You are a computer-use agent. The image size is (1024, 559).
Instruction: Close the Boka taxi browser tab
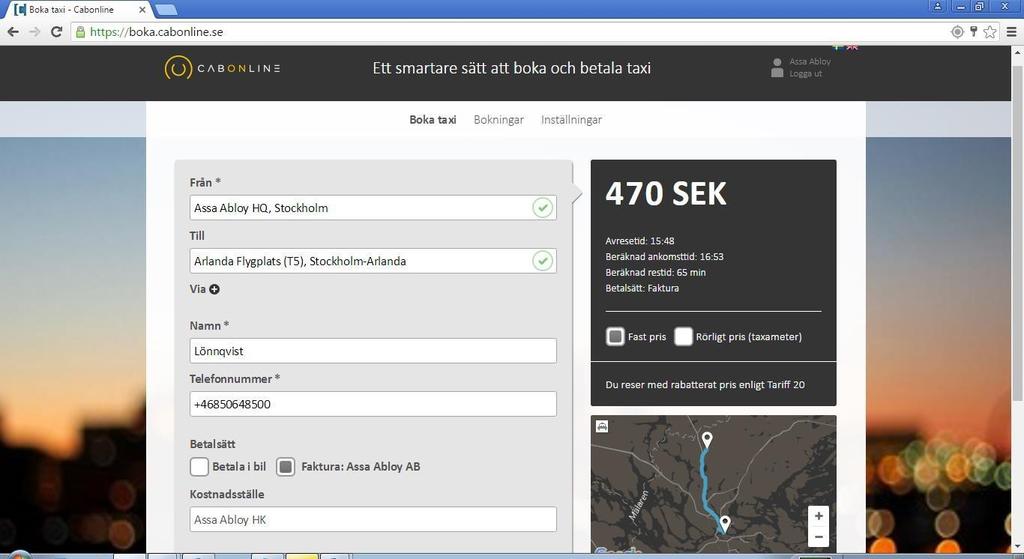click(x=142, y=9)
